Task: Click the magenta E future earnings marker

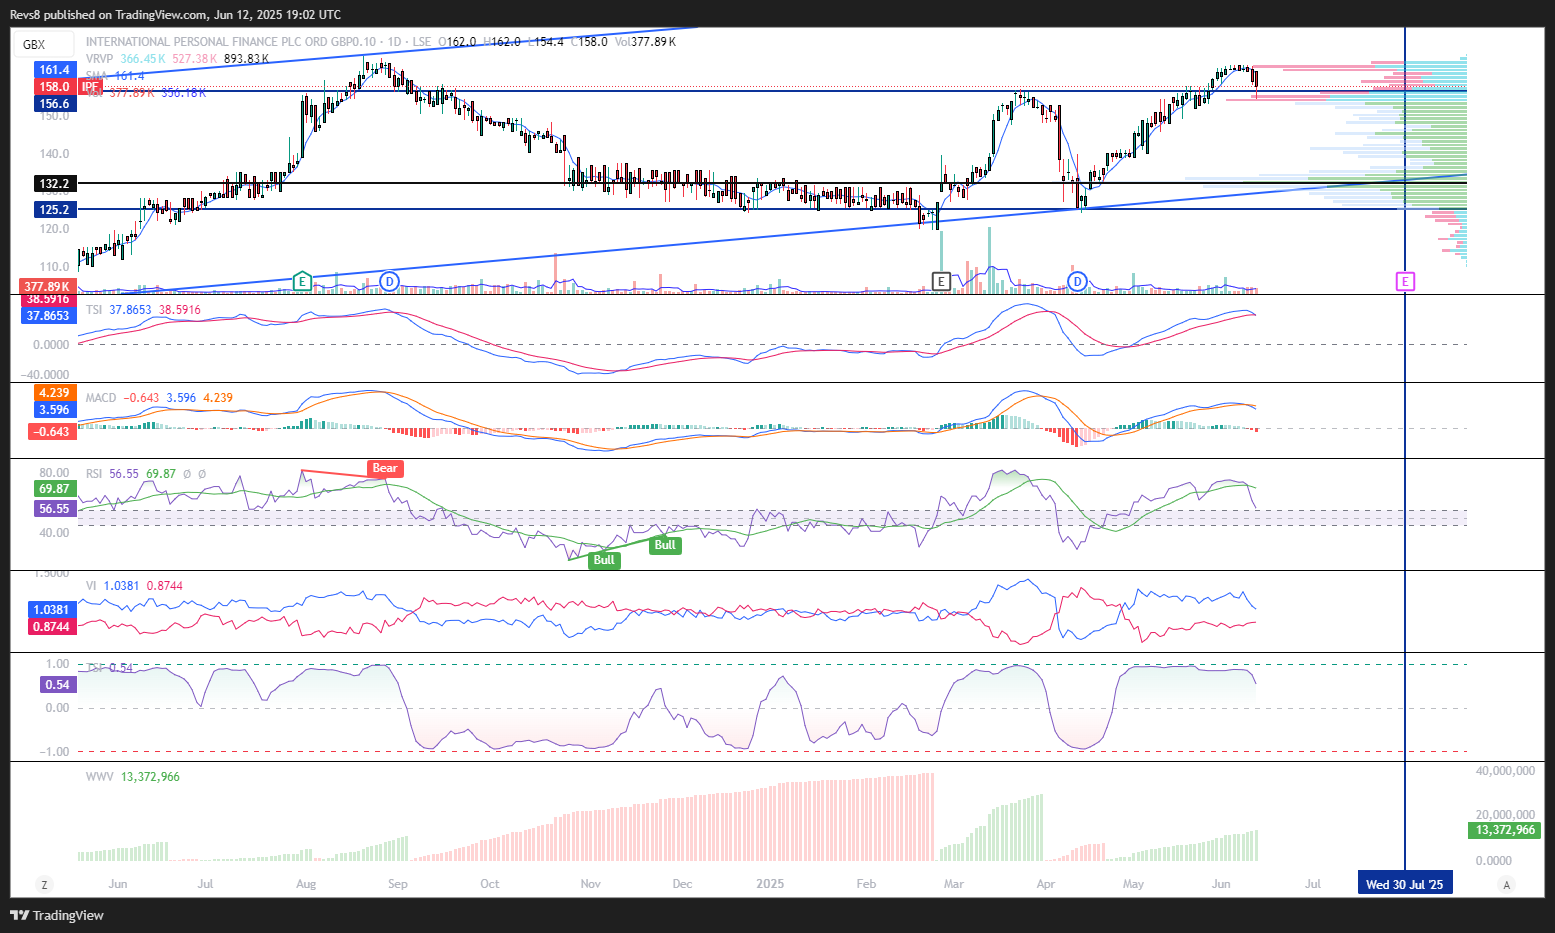Action: [x=1405, y=281]
